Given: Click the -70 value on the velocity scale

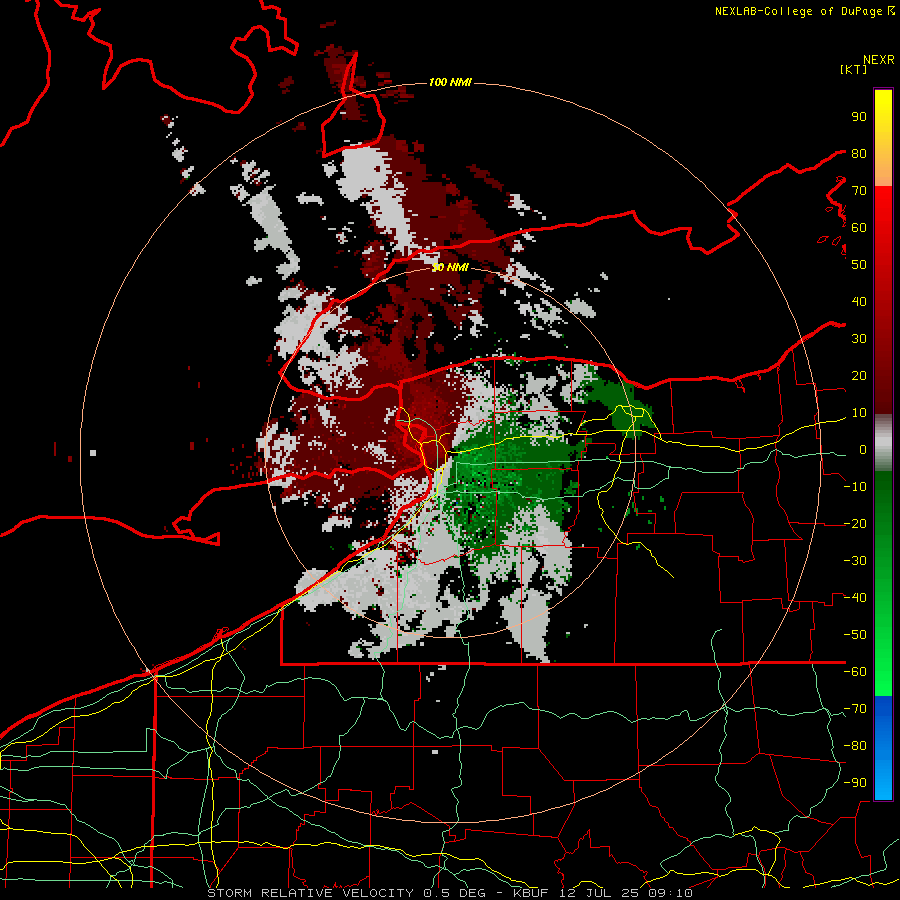Looking at the screenshot, I should click(855, 709).
